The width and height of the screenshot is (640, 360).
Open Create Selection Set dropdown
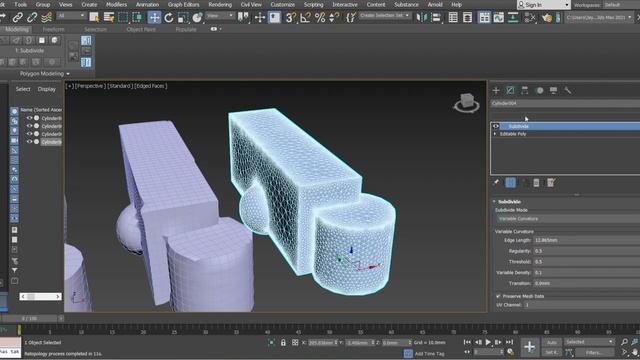pos(384,16)
